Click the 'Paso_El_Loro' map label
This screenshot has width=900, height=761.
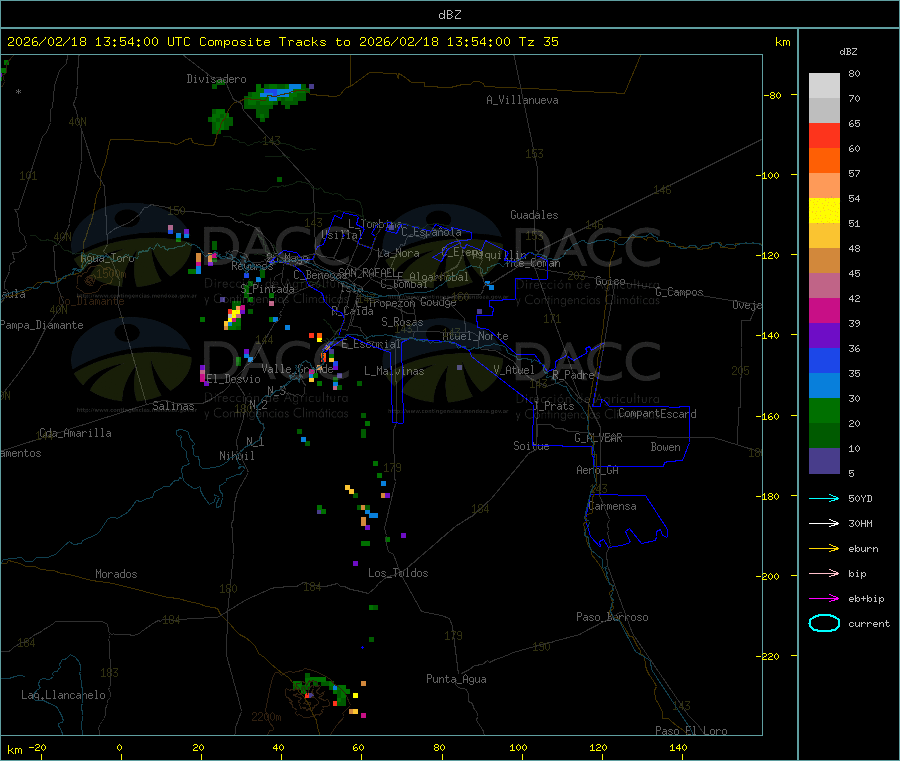pyautogui.click(x=691, y=731)
